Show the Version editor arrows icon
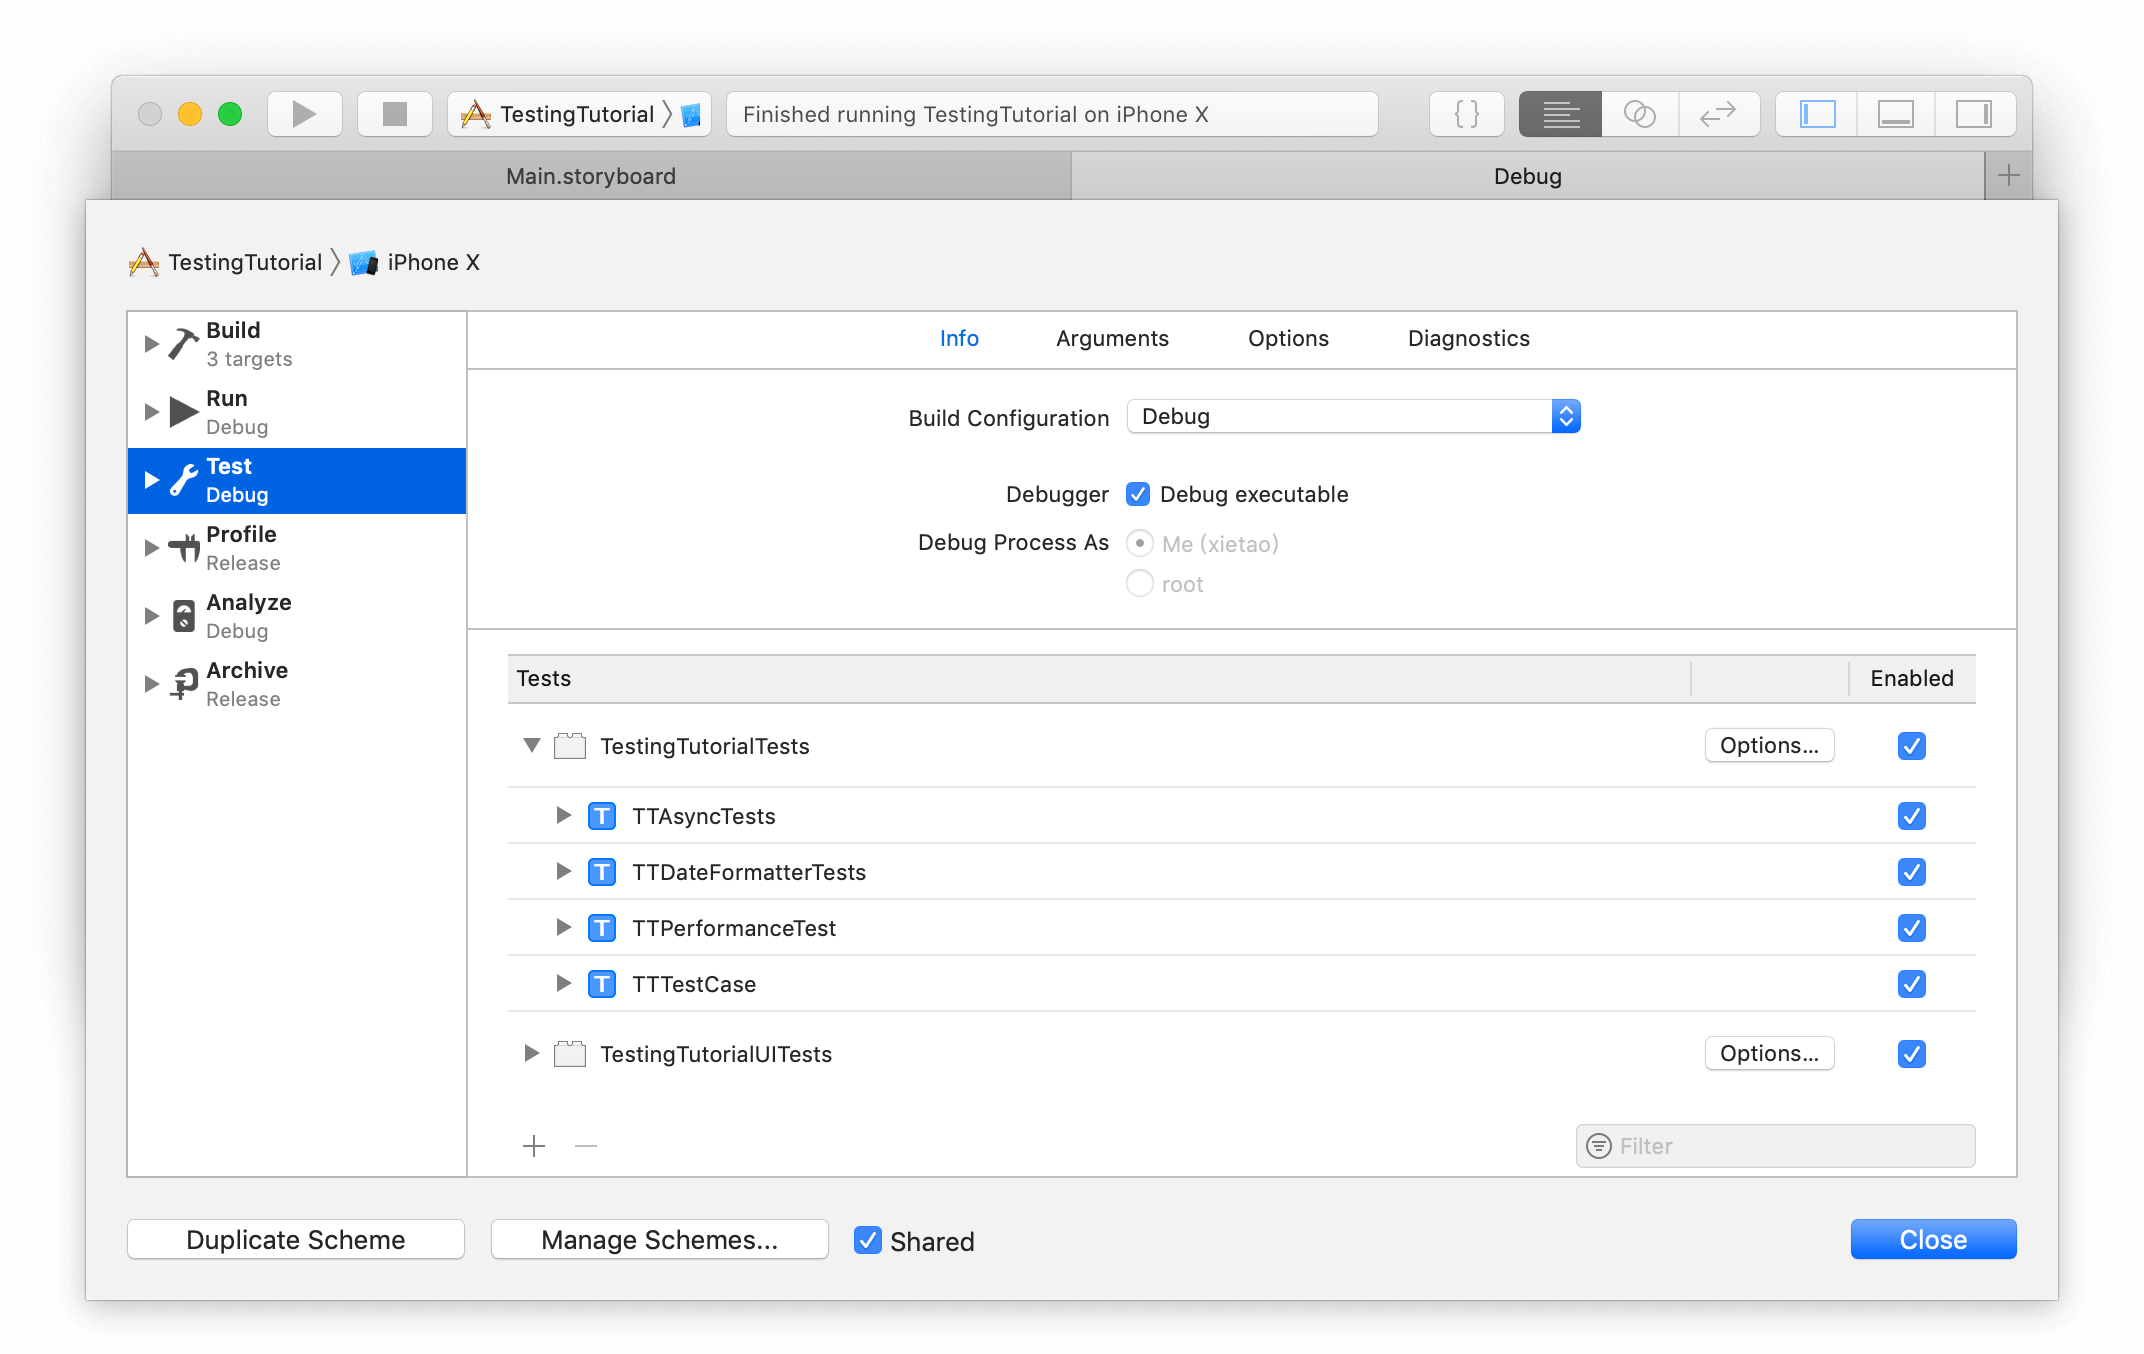2144x1354 pixels. (x=1718, y=114)
